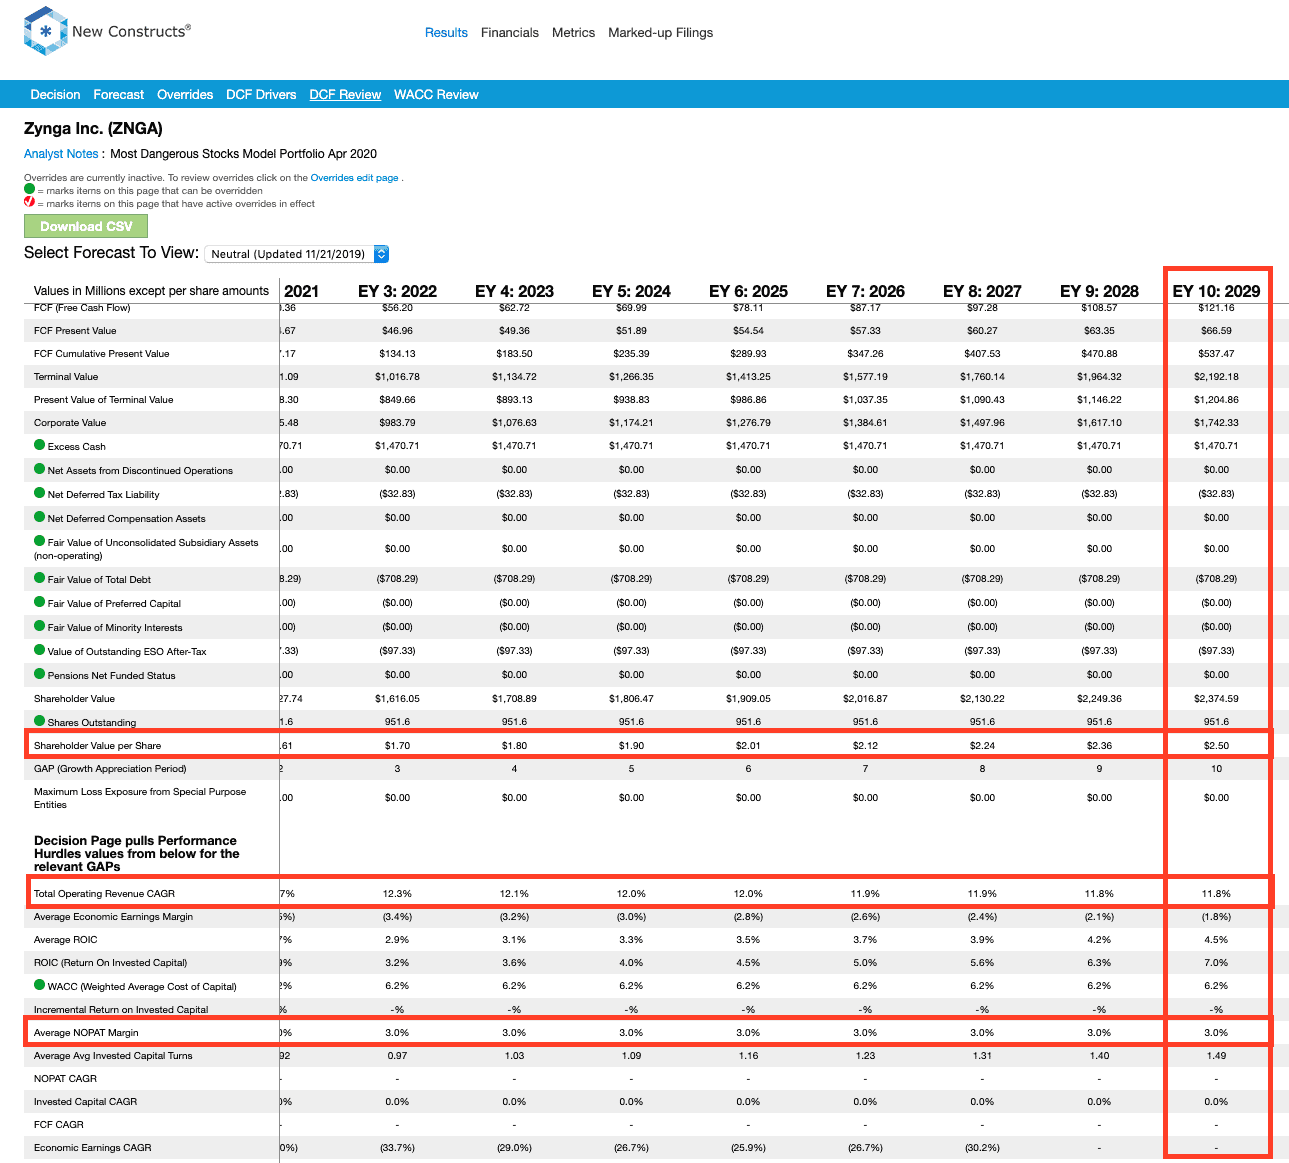The height and width of the screenshot is (1163, 1289).
Task: Download the CSV file
Action: click(86, 226)
